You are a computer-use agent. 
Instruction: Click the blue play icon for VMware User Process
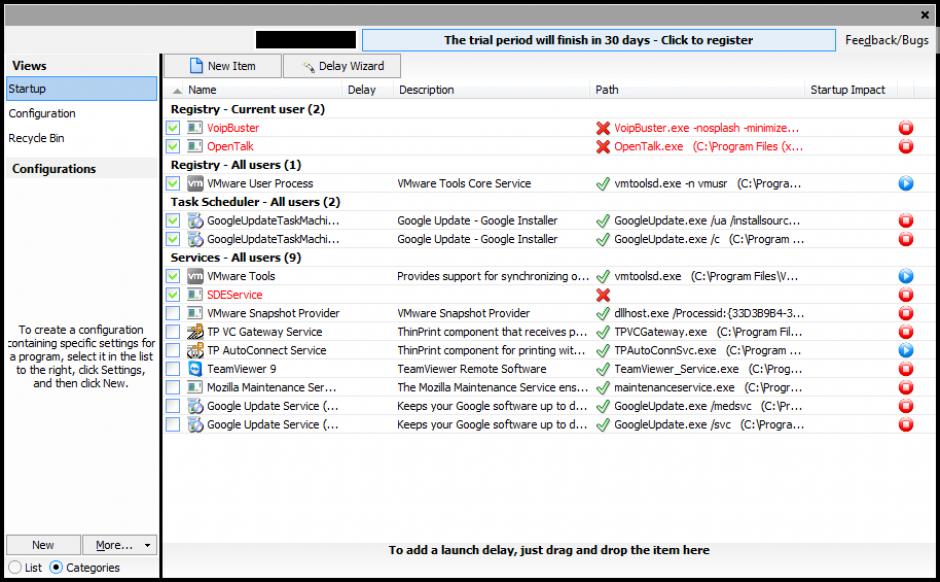[x=905, y=183]
